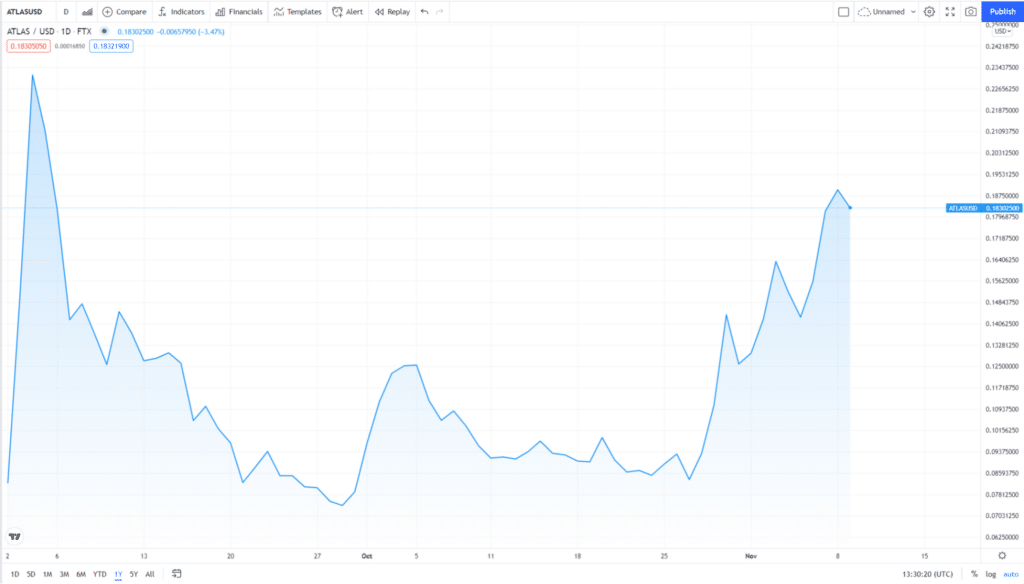1024x584 pixels.
Task: Click the price change −0.00657950 (−3.47%)
Action: click(191, 31)
